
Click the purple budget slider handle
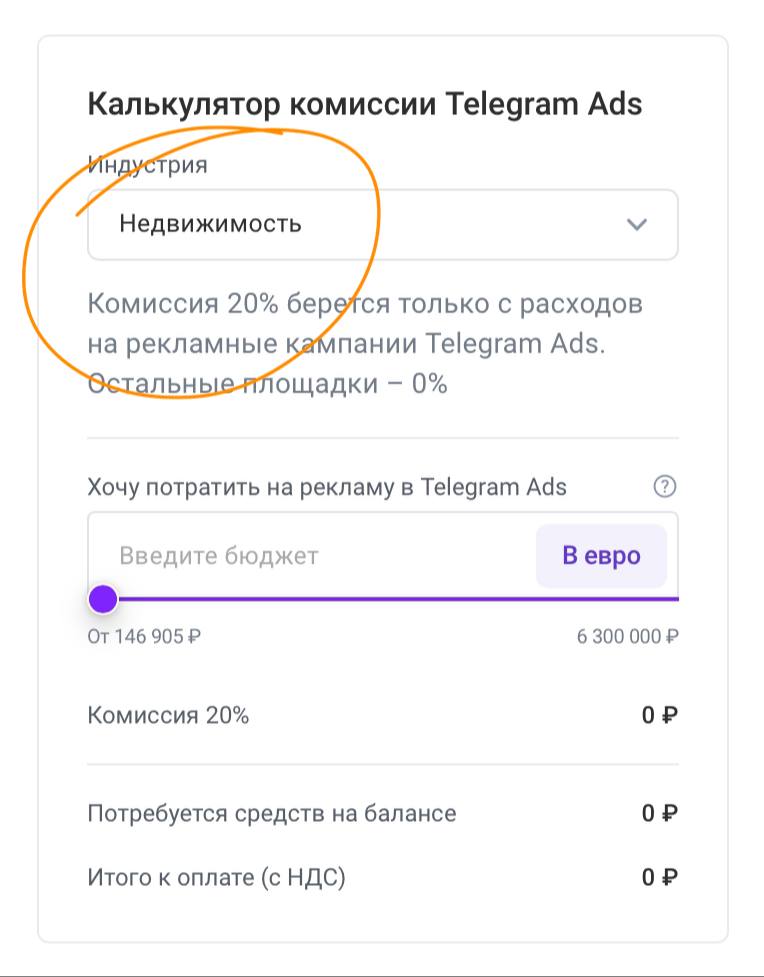tap(103, 599)
